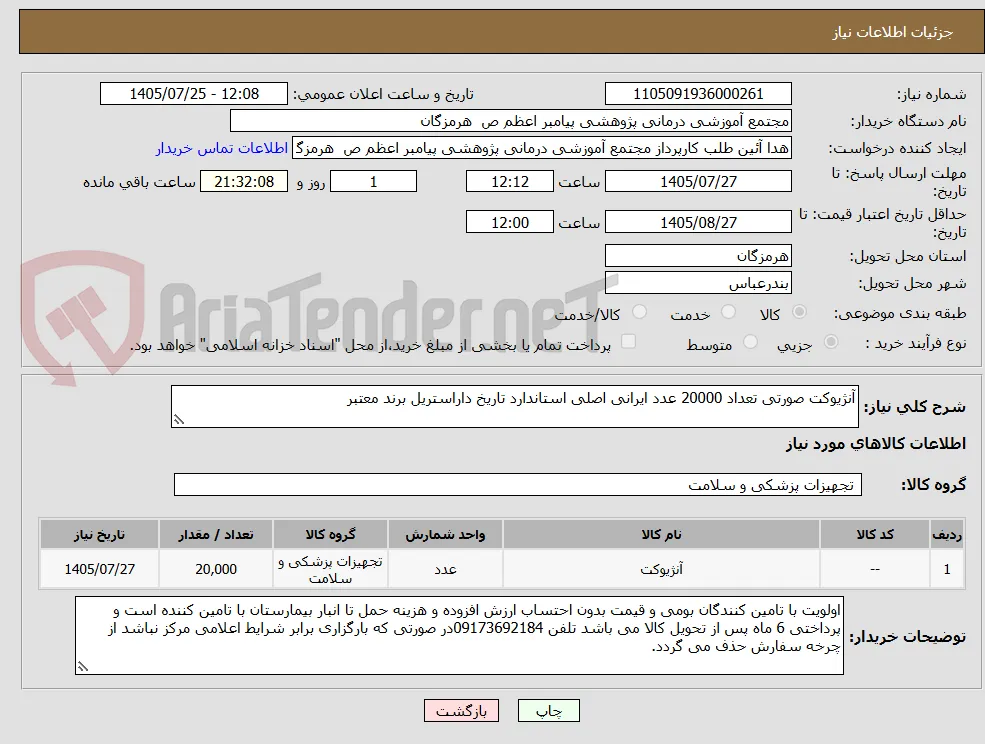The width and height of the screenshot is (985, 744).
Task: Click the نام کالا column header
Action: [661, 535]
